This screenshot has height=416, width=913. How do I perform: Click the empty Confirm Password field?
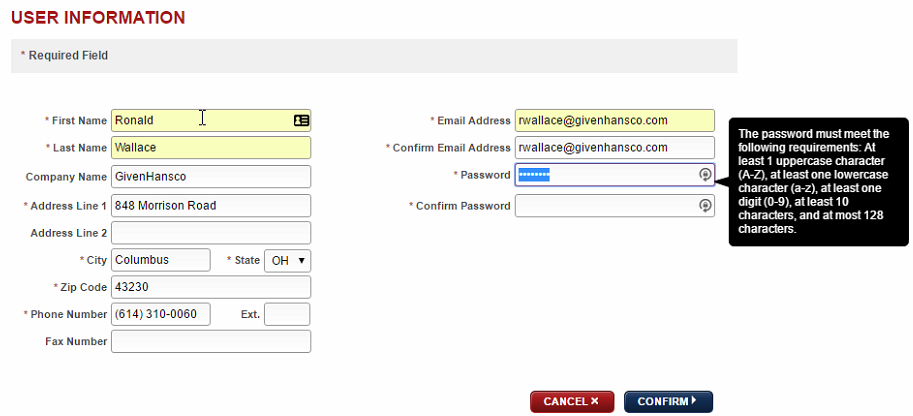604,206
